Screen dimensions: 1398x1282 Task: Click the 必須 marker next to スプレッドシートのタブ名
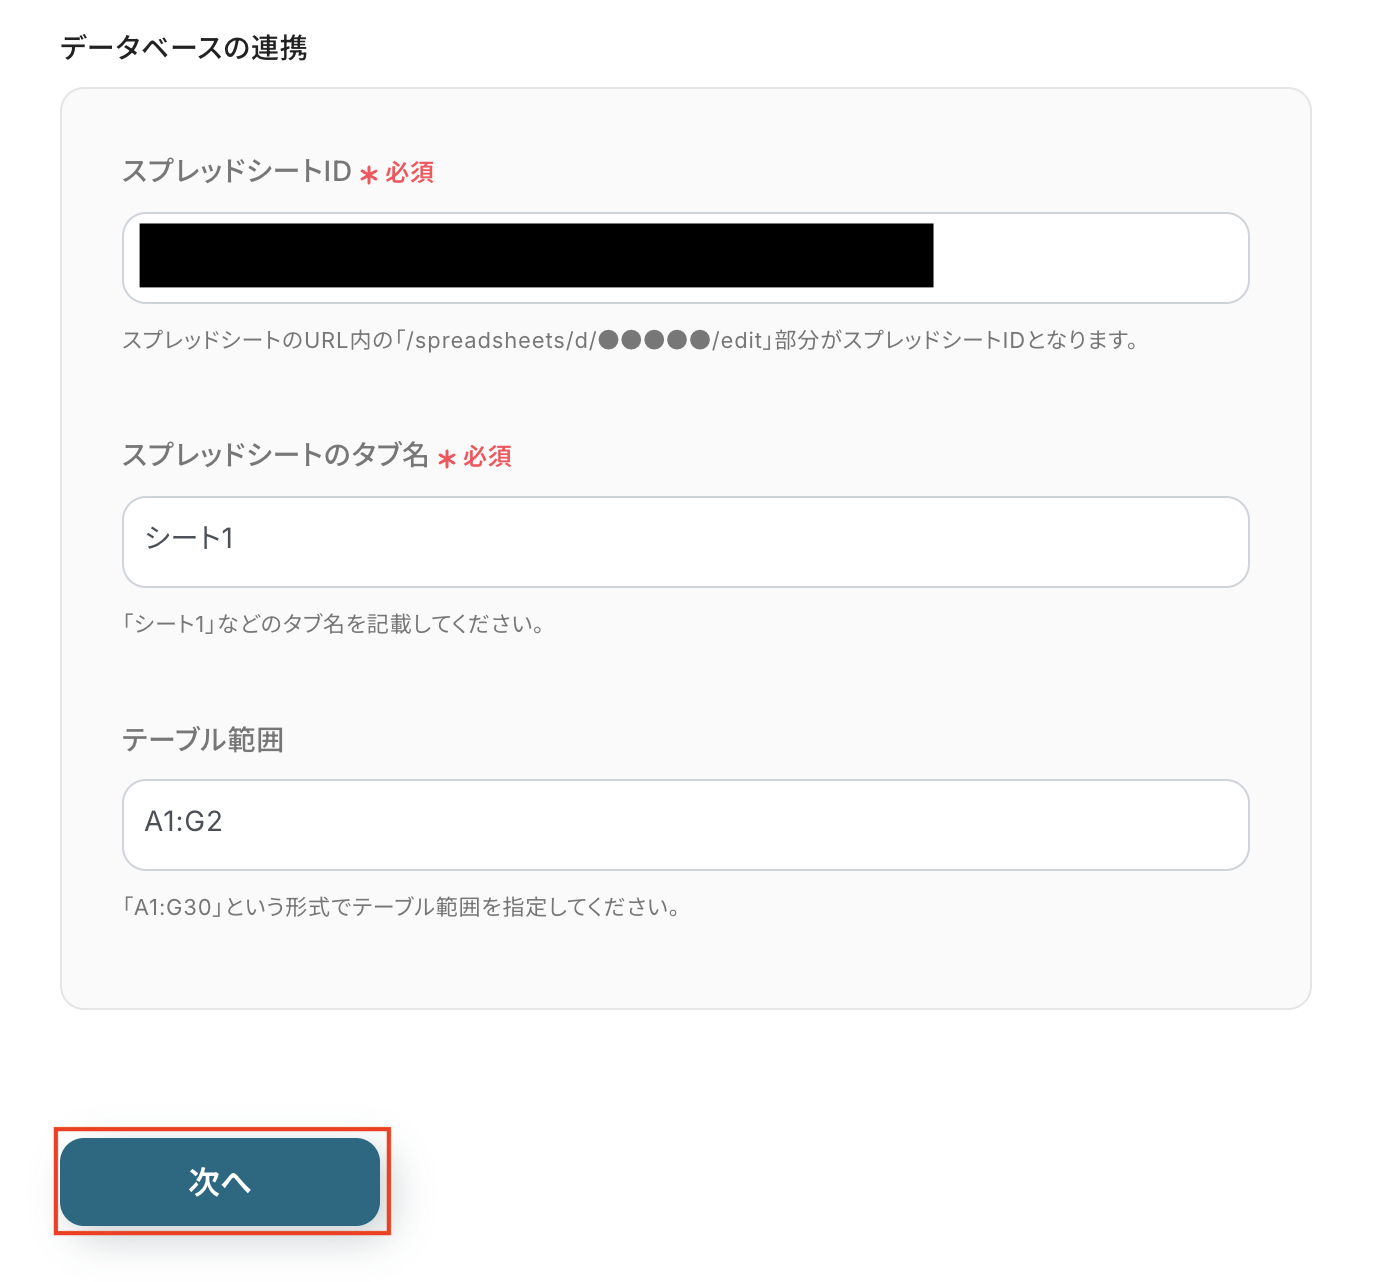click(x=488, y=457)
